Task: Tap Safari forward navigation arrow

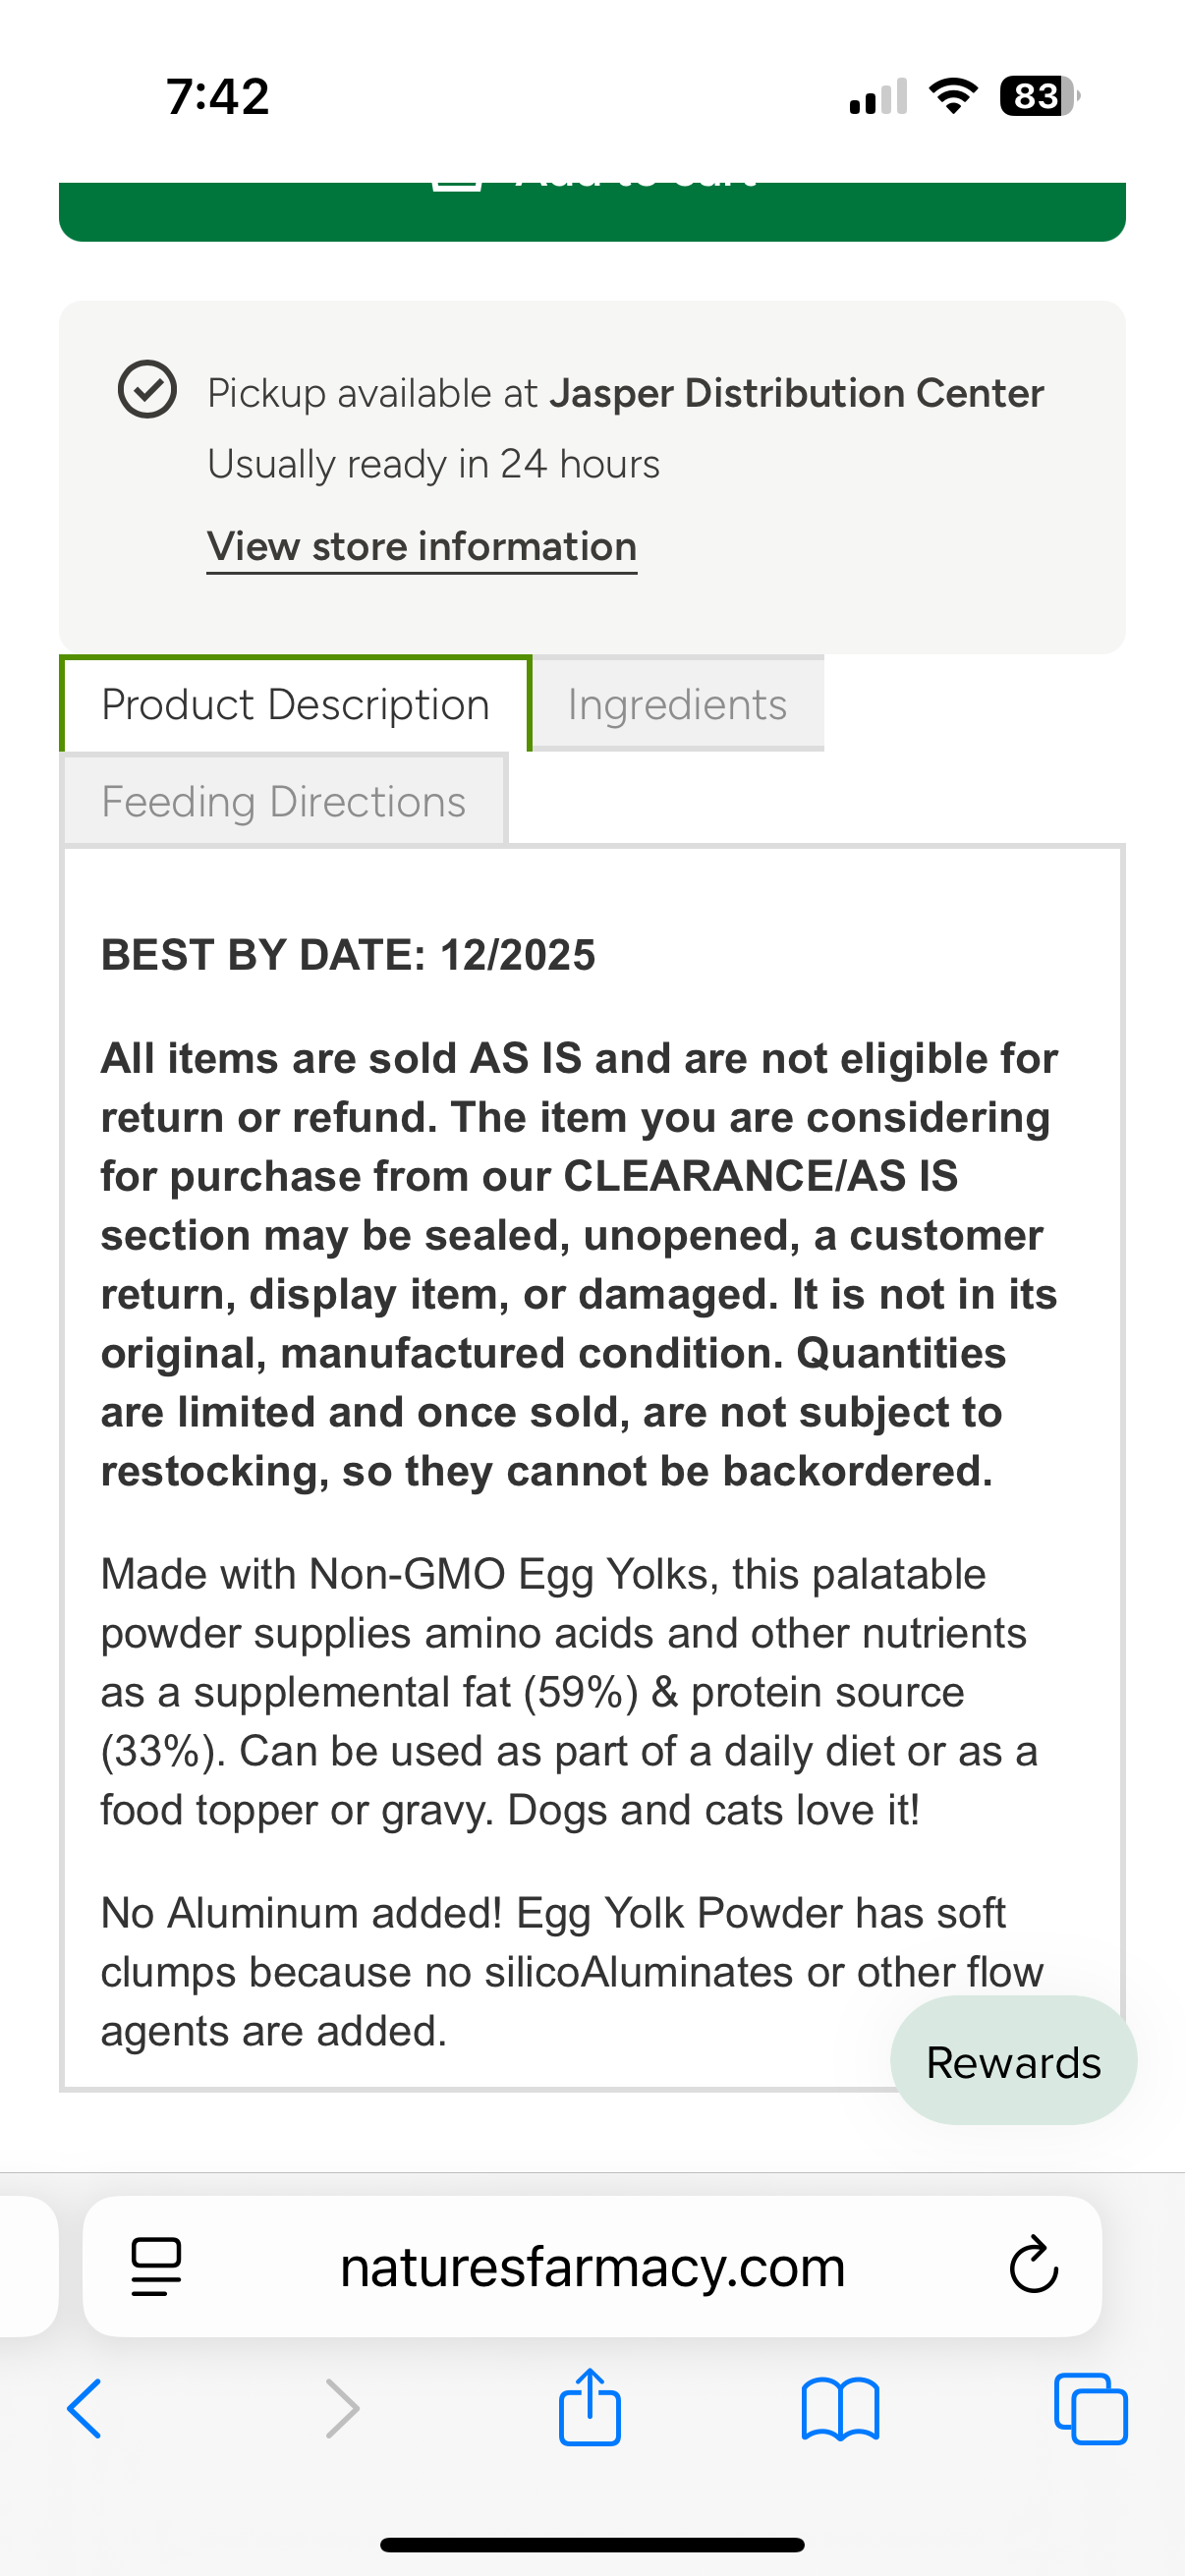Action: point(342,2409)
